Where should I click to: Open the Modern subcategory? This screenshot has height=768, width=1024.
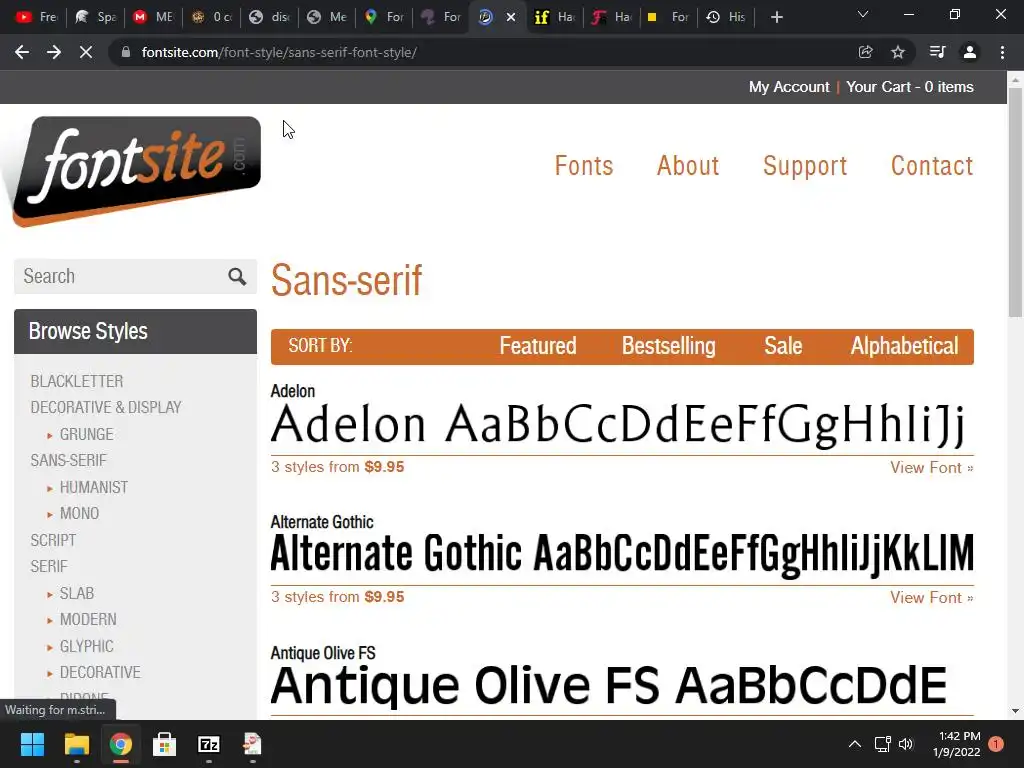pyautogui.click(x=88, y=619)
